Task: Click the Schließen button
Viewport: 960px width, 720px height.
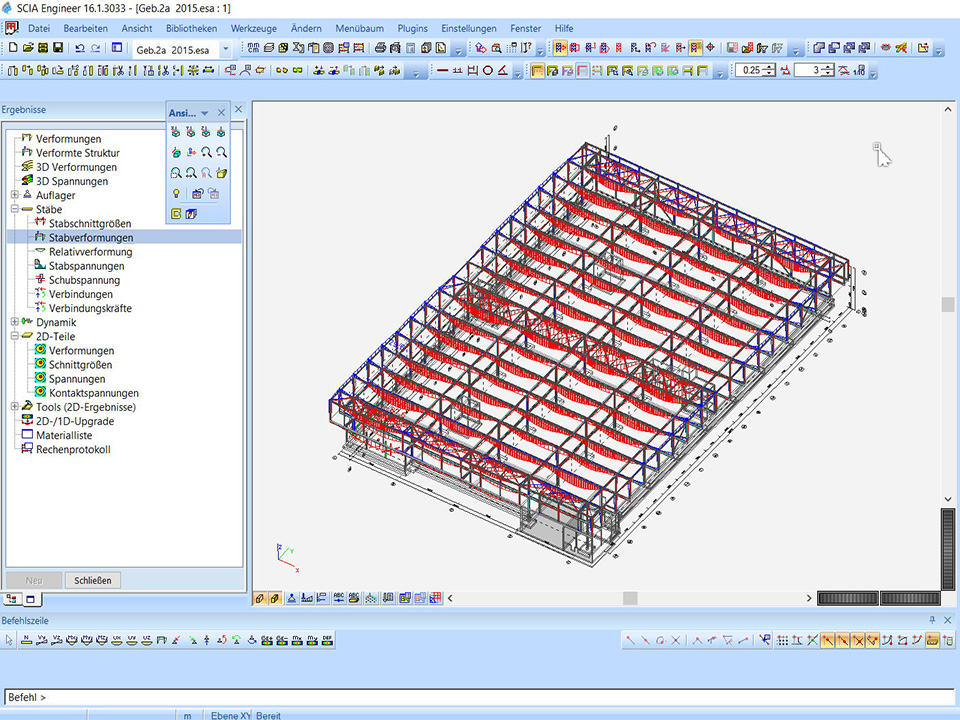Action: click(93, 580)
